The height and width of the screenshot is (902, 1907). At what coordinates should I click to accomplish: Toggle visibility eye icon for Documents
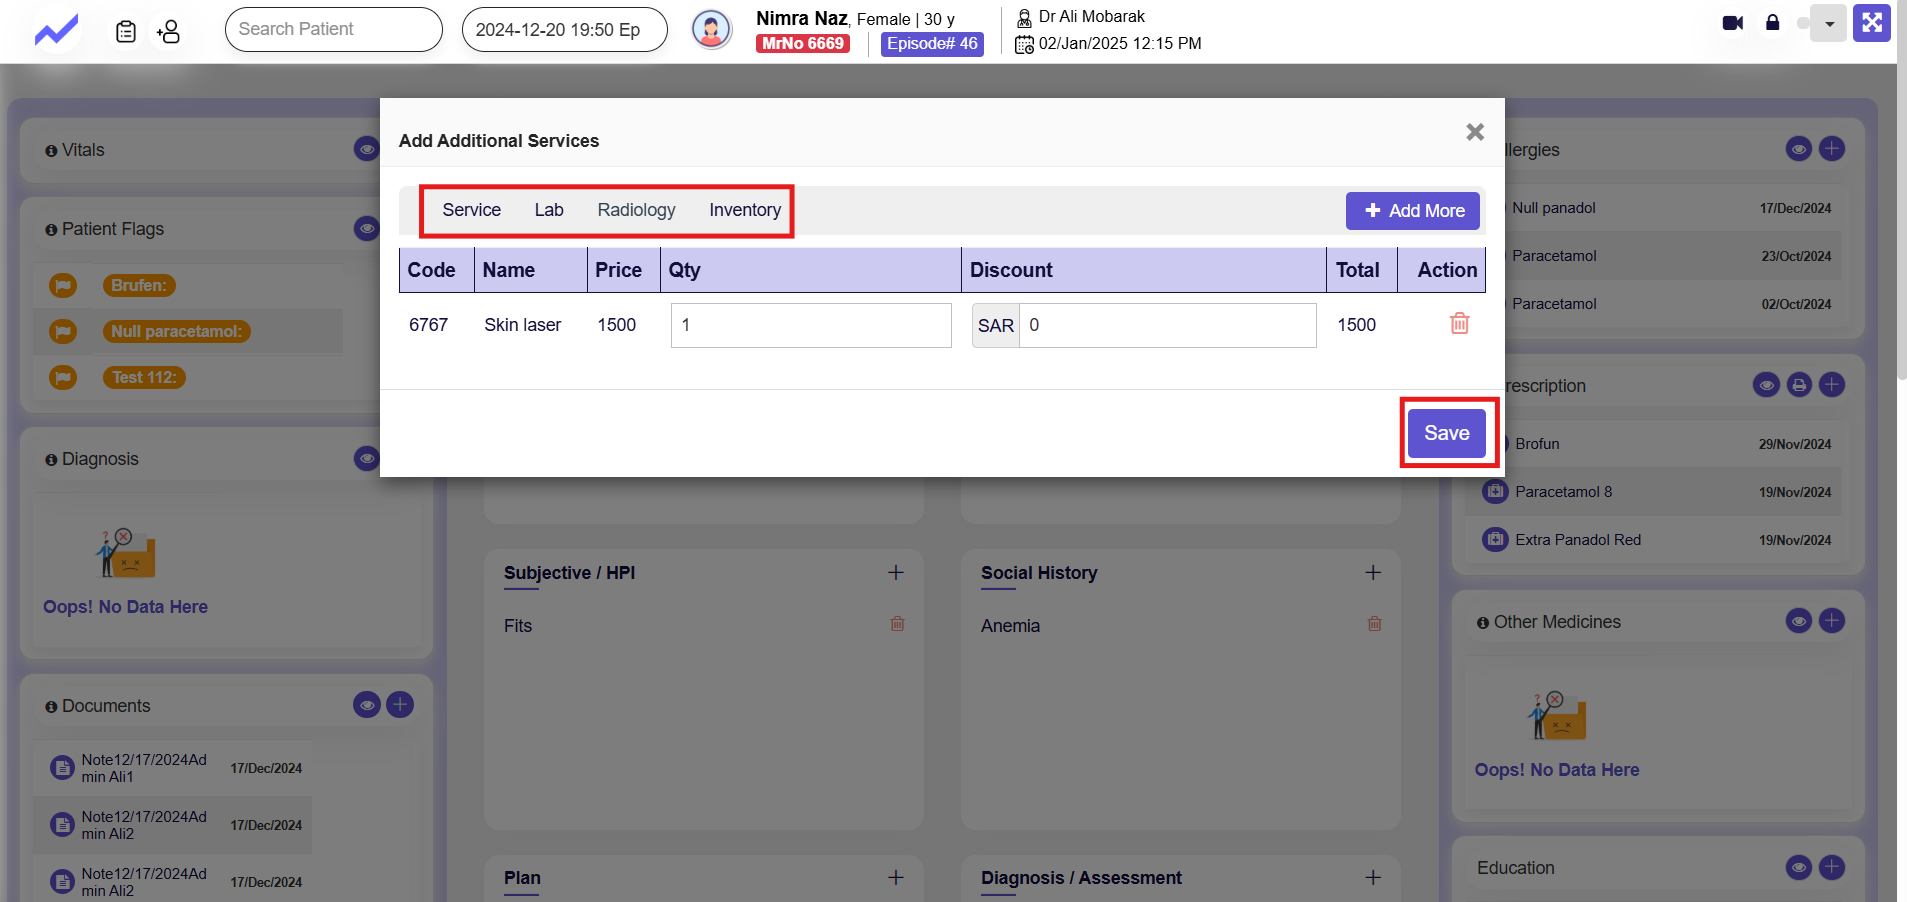[367, 705]
